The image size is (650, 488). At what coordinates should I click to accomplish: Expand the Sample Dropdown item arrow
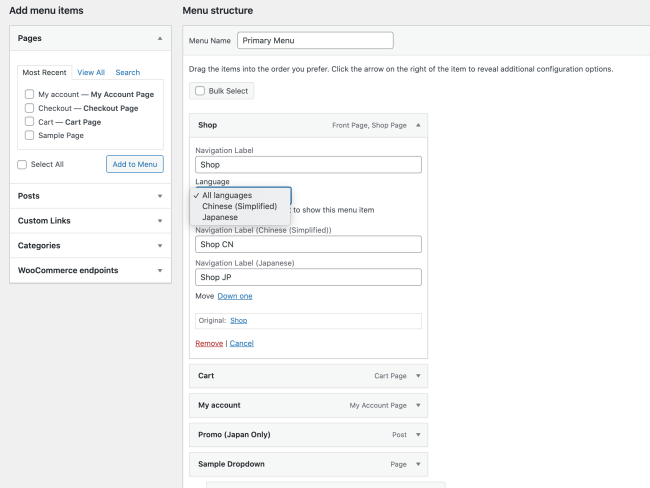[x=418, y=465]
